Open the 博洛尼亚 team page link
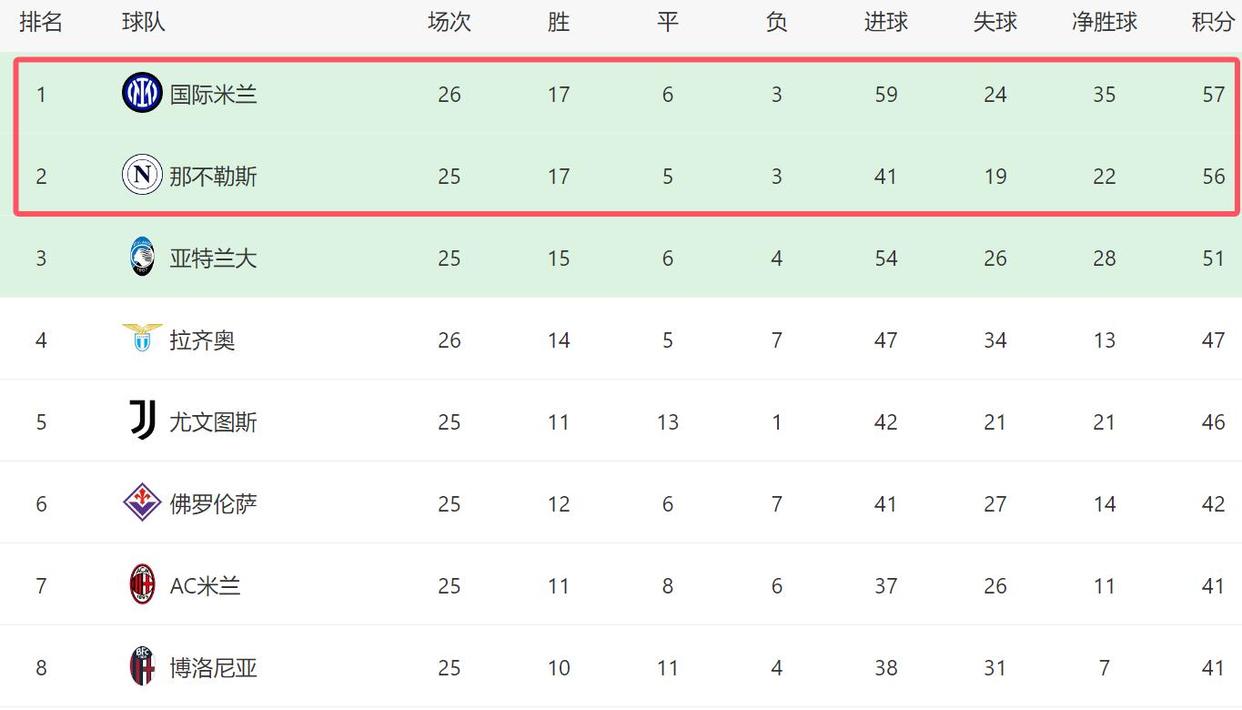Screen dimensions: 1242x710 [x=213, y=667]
